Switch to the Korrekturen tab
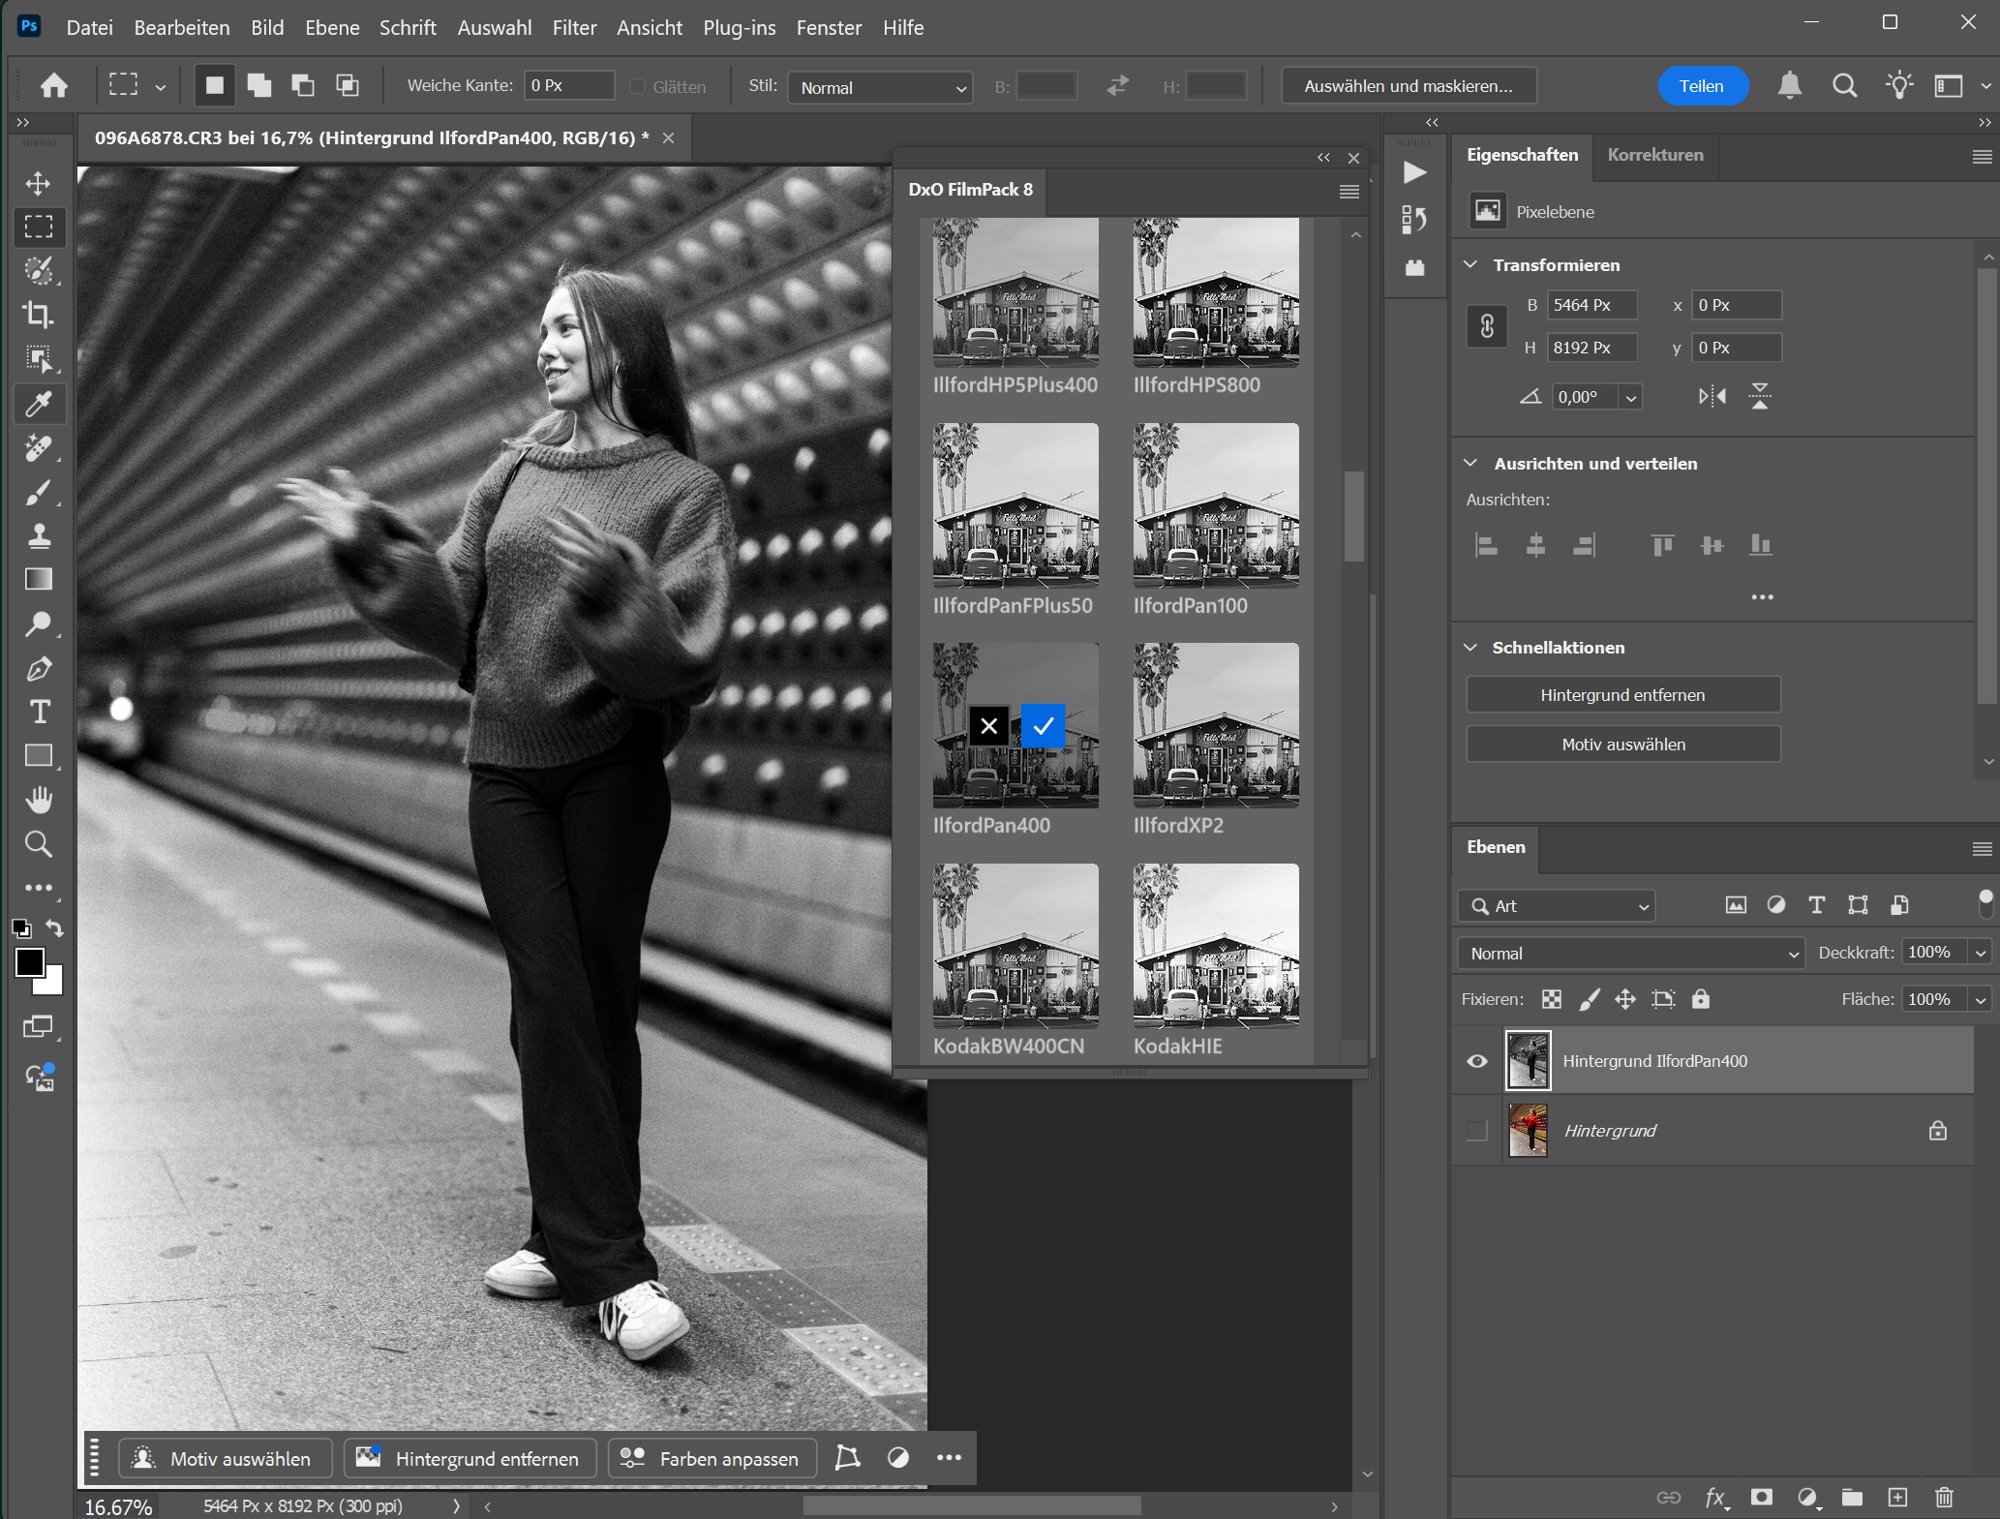 click(x=1655, y=155)
